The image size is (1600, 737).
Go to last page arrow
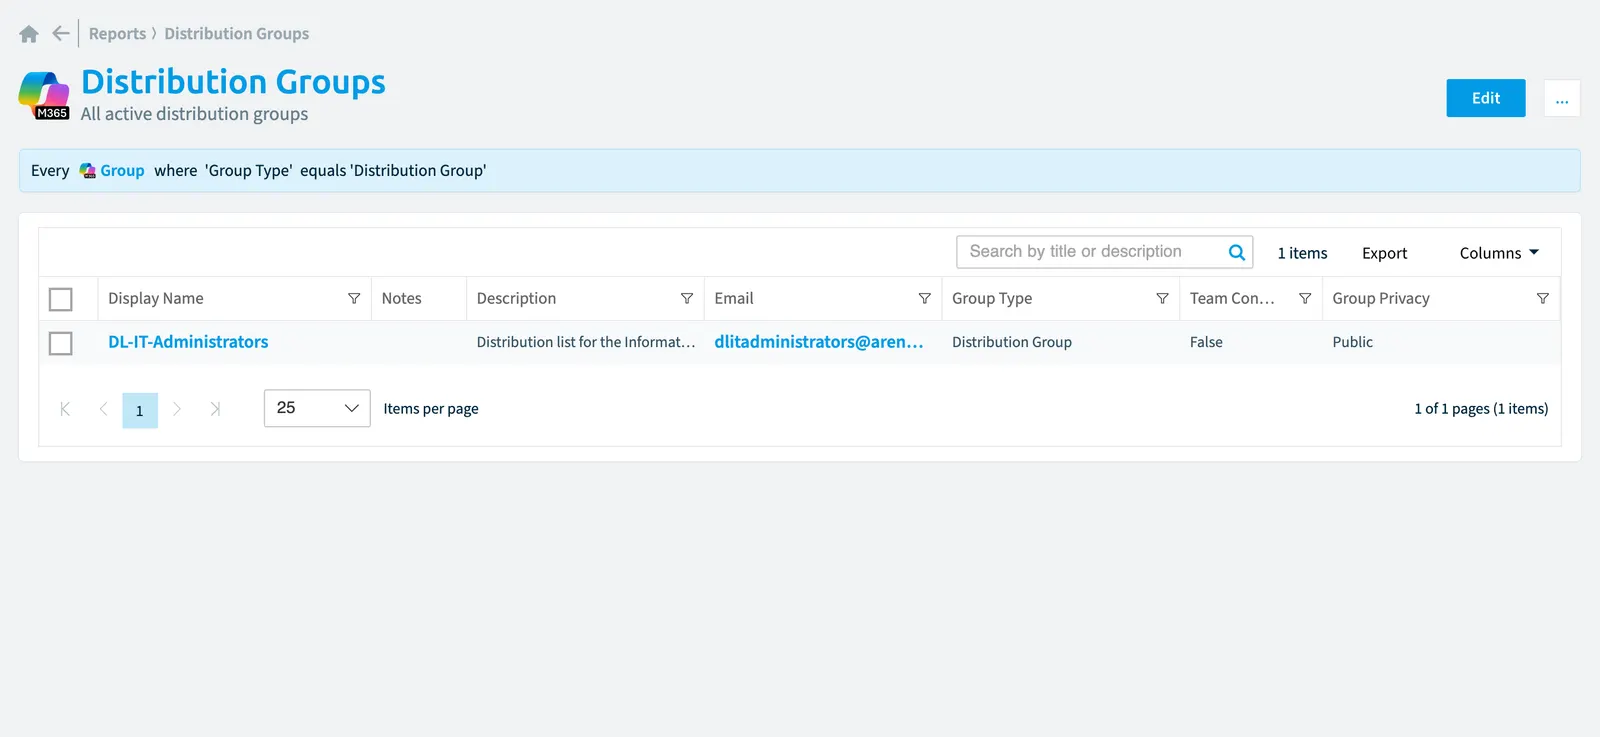(x=215, y=409)
